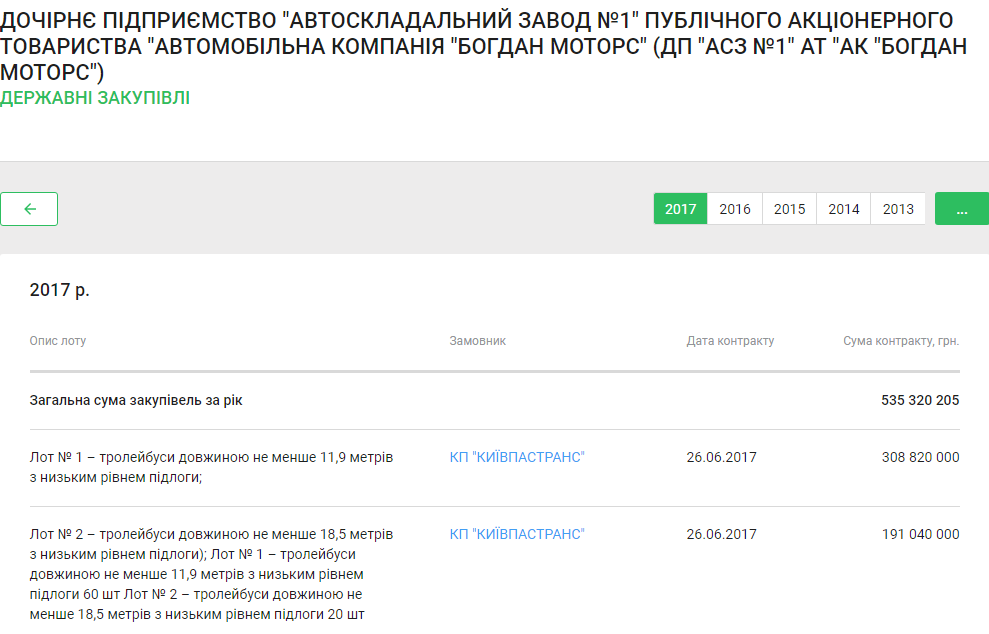Show procurements for 2014
This screenshot has height=634, width=989.
click(x=843, y=209)
